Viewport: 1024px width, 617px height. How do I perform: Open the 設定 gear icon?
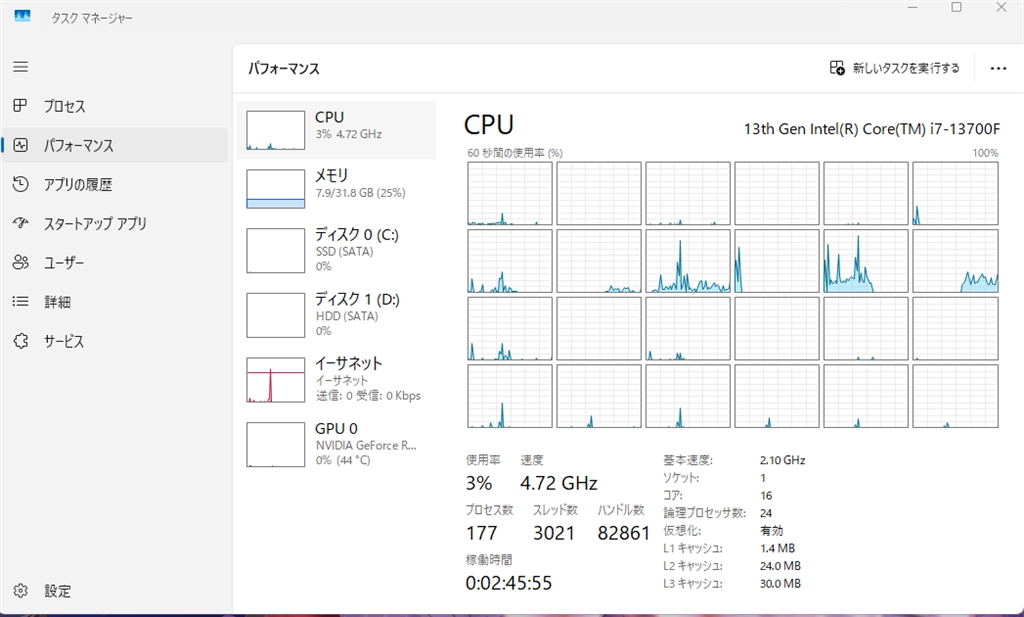[x=20, y=591]
